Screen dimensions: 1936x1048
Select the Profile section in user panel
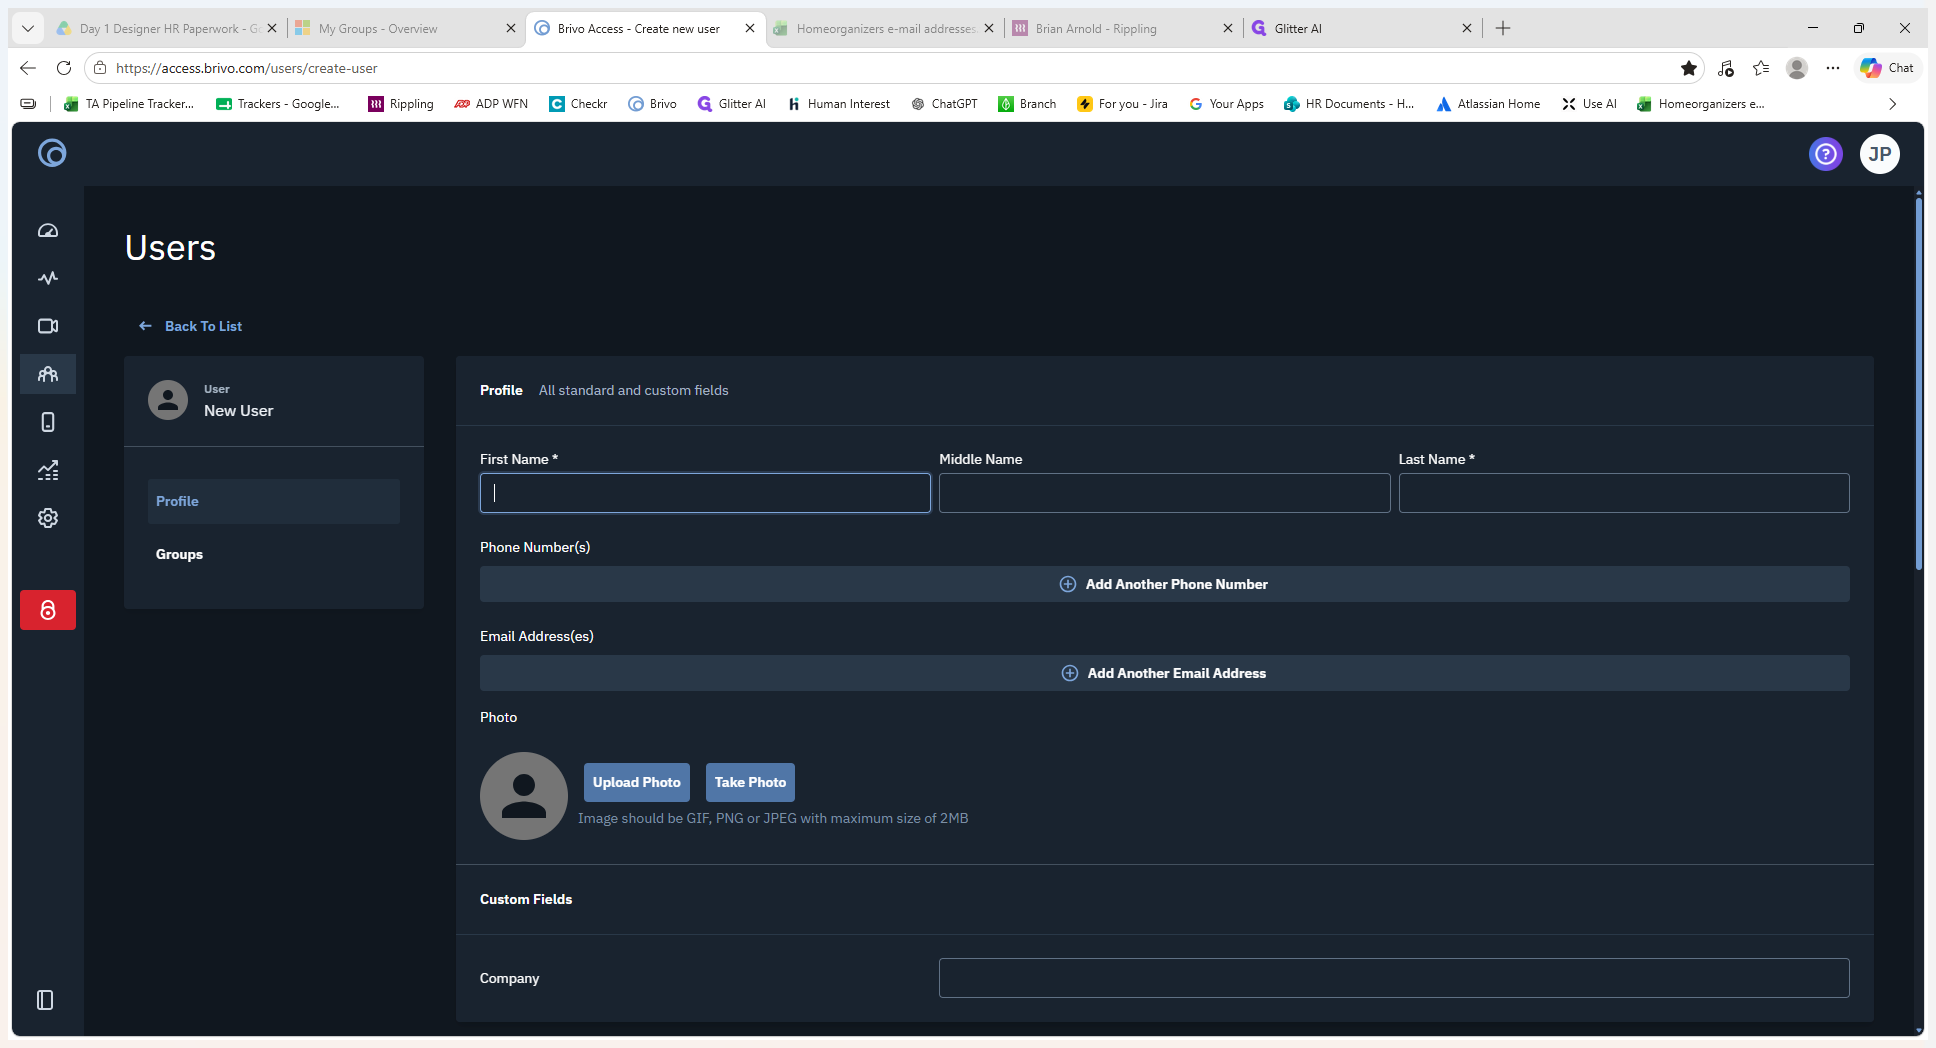pos(274,501)
